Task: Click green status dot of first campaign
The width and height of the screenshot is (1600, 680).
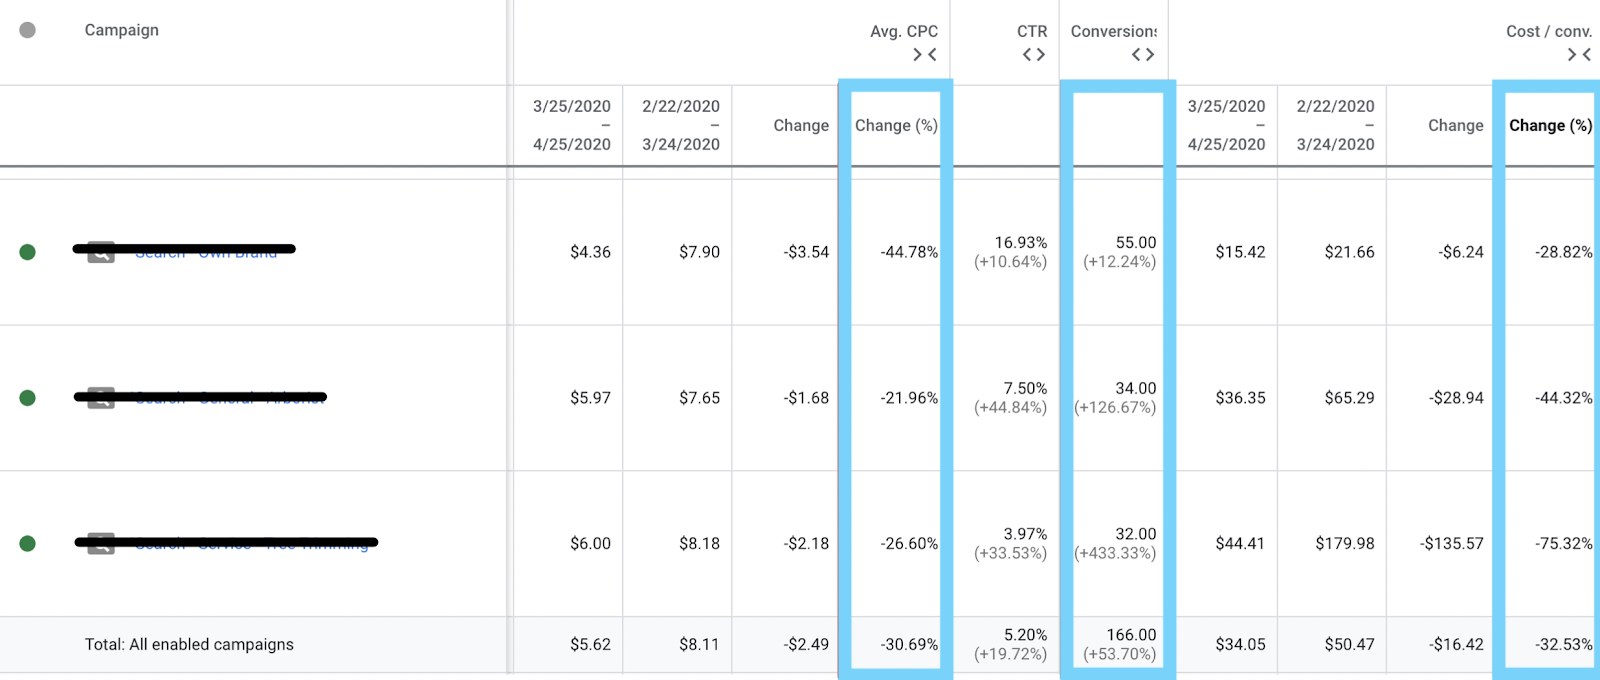Action: click(x=28, y=252)
